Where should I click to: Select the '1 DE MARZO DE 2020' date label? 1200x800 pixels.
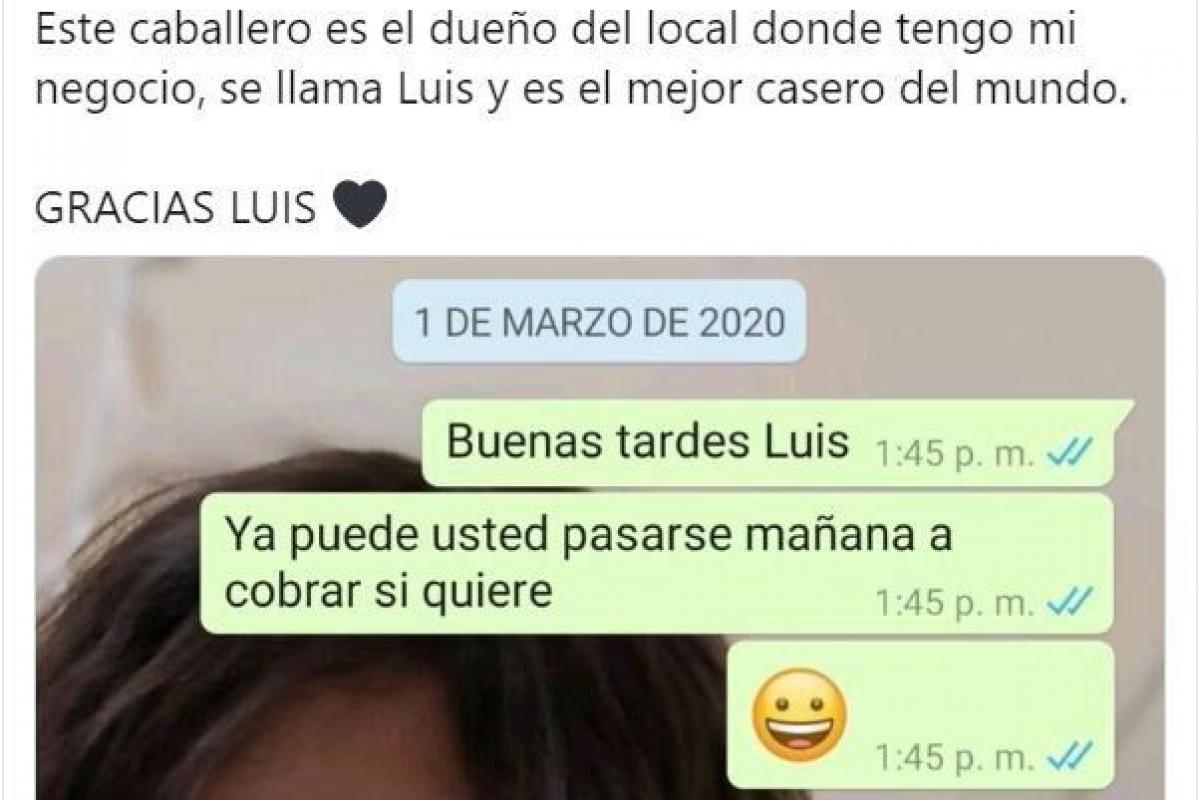click(x=600, y=322)
